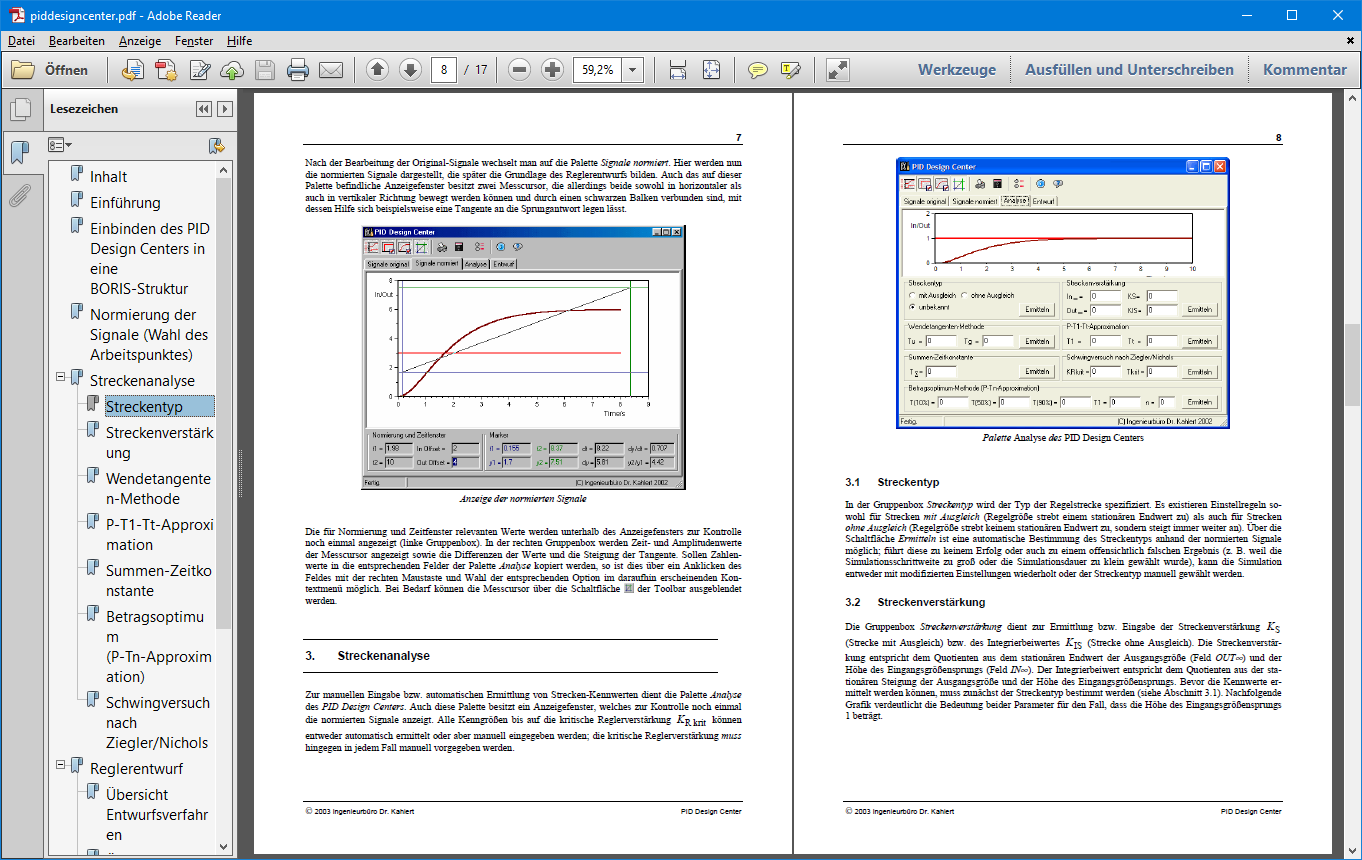Click the print document icon
The height and width of the screenshot is (860, 1362).
pyautogui.click(x=297, y=70)
